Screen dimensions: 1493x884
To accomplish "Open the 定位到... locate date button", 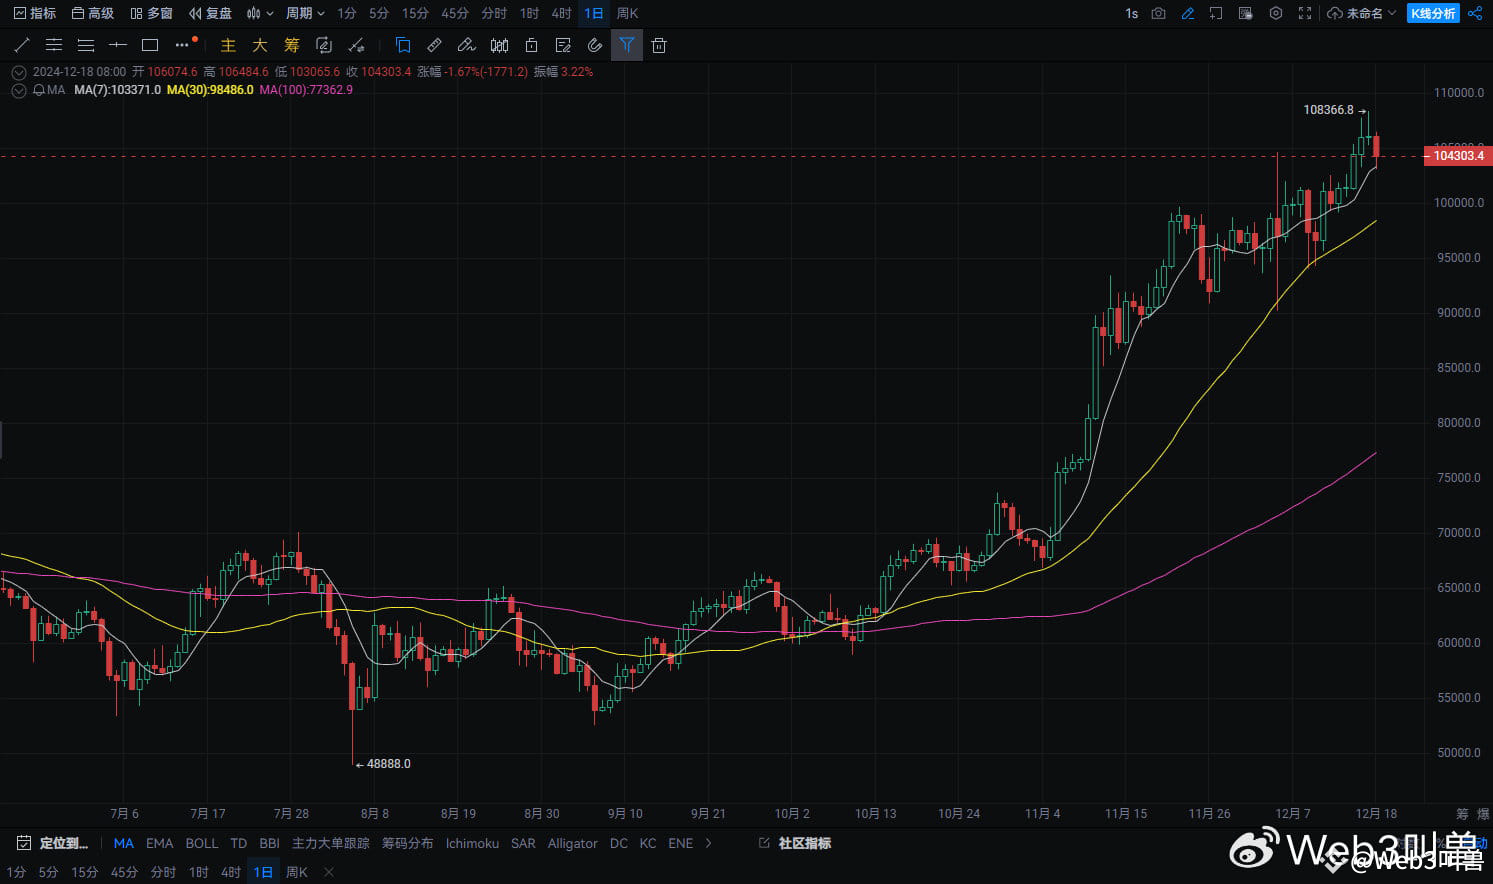I will (53, 843).
